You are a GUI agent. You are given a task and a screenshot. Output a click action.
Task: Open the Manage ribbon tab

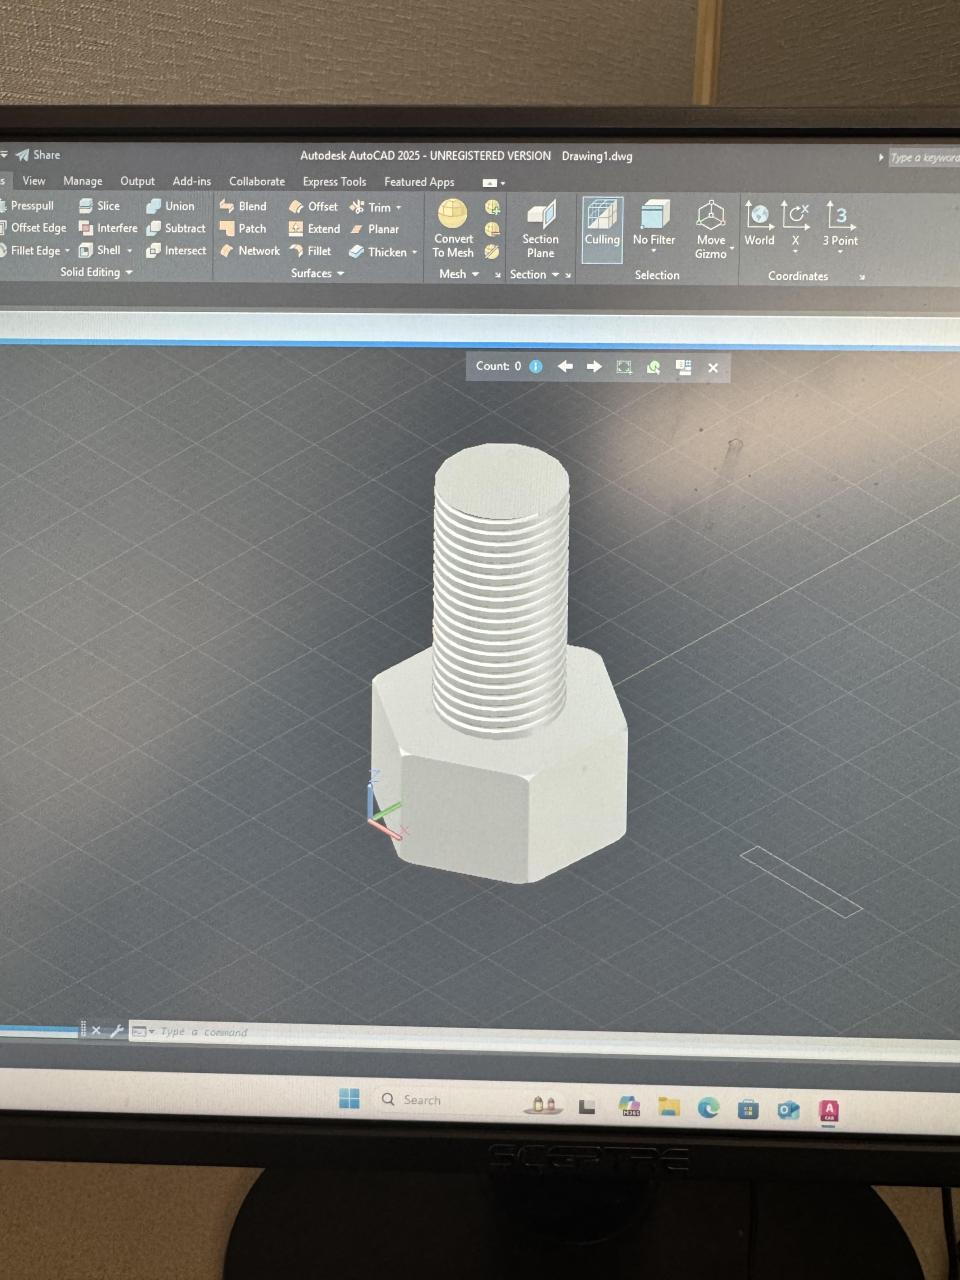83,181
